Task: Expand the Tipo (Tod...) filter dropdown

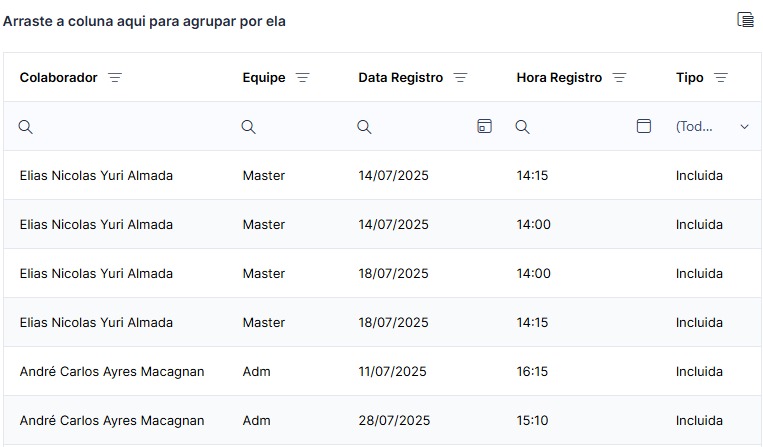Action: [x=744, y=126]
